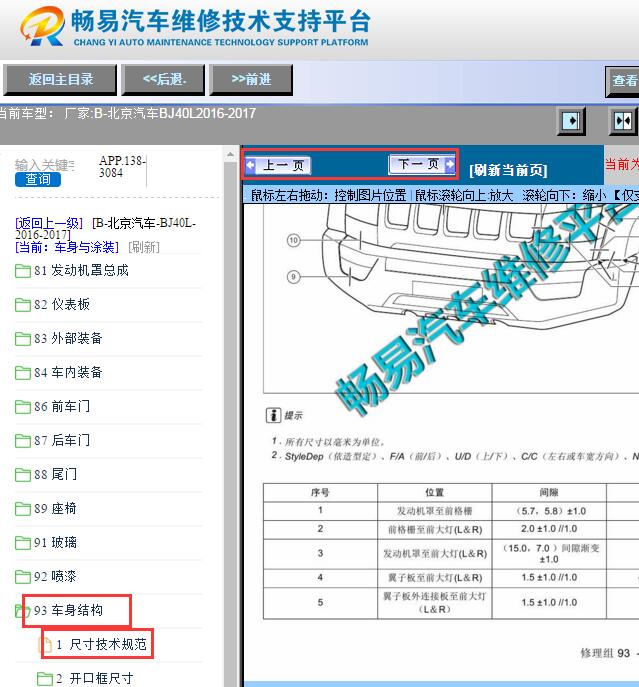Click folder icon beside 81 发动机置总成
Screen dimensions: 639x687
click(22, 271)
